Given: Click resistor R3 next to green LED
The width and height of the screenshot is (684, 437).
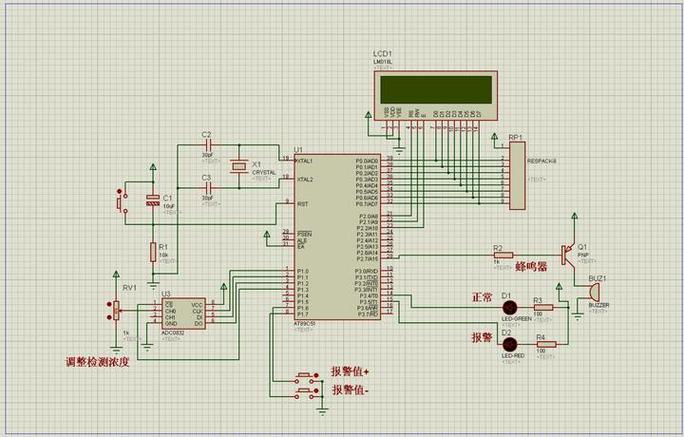Looking at the screenshot, I should [544, 307].
